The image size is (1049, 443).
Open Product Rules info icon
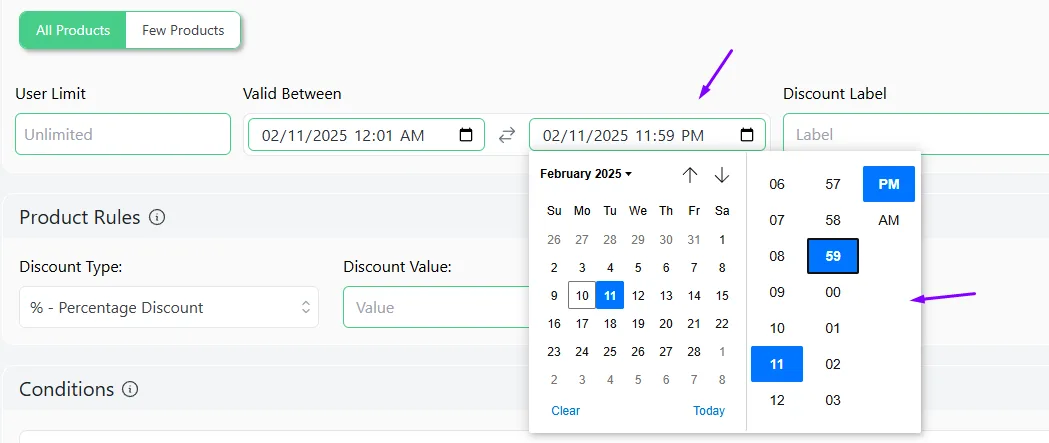157,217
